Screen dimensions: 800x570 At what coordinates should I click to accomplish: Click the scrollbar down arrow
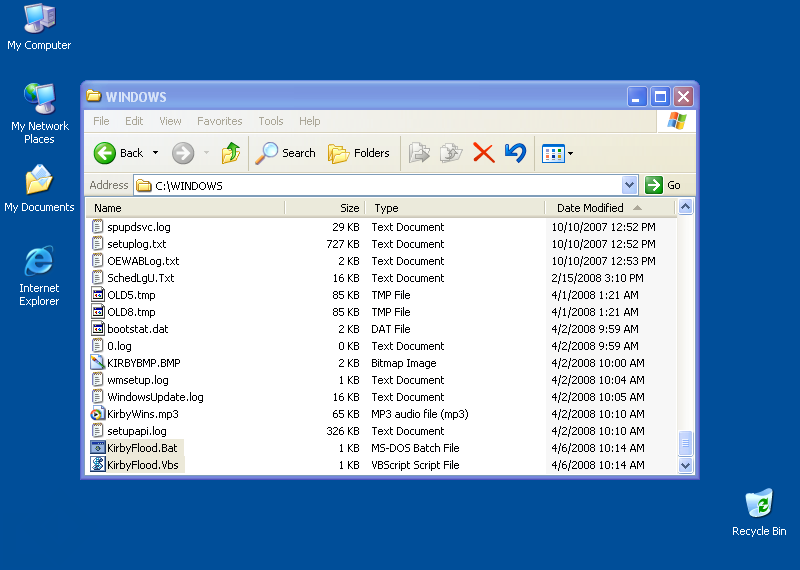pos(685,465)
